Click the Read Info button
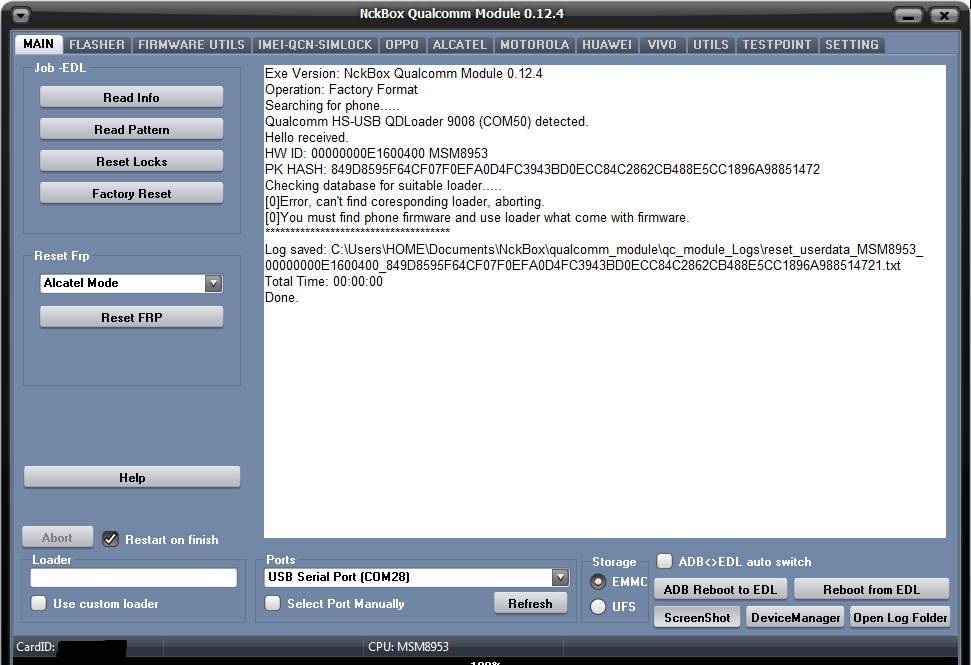The height and width of the screenshot is (665, 971). click(131, 97)
